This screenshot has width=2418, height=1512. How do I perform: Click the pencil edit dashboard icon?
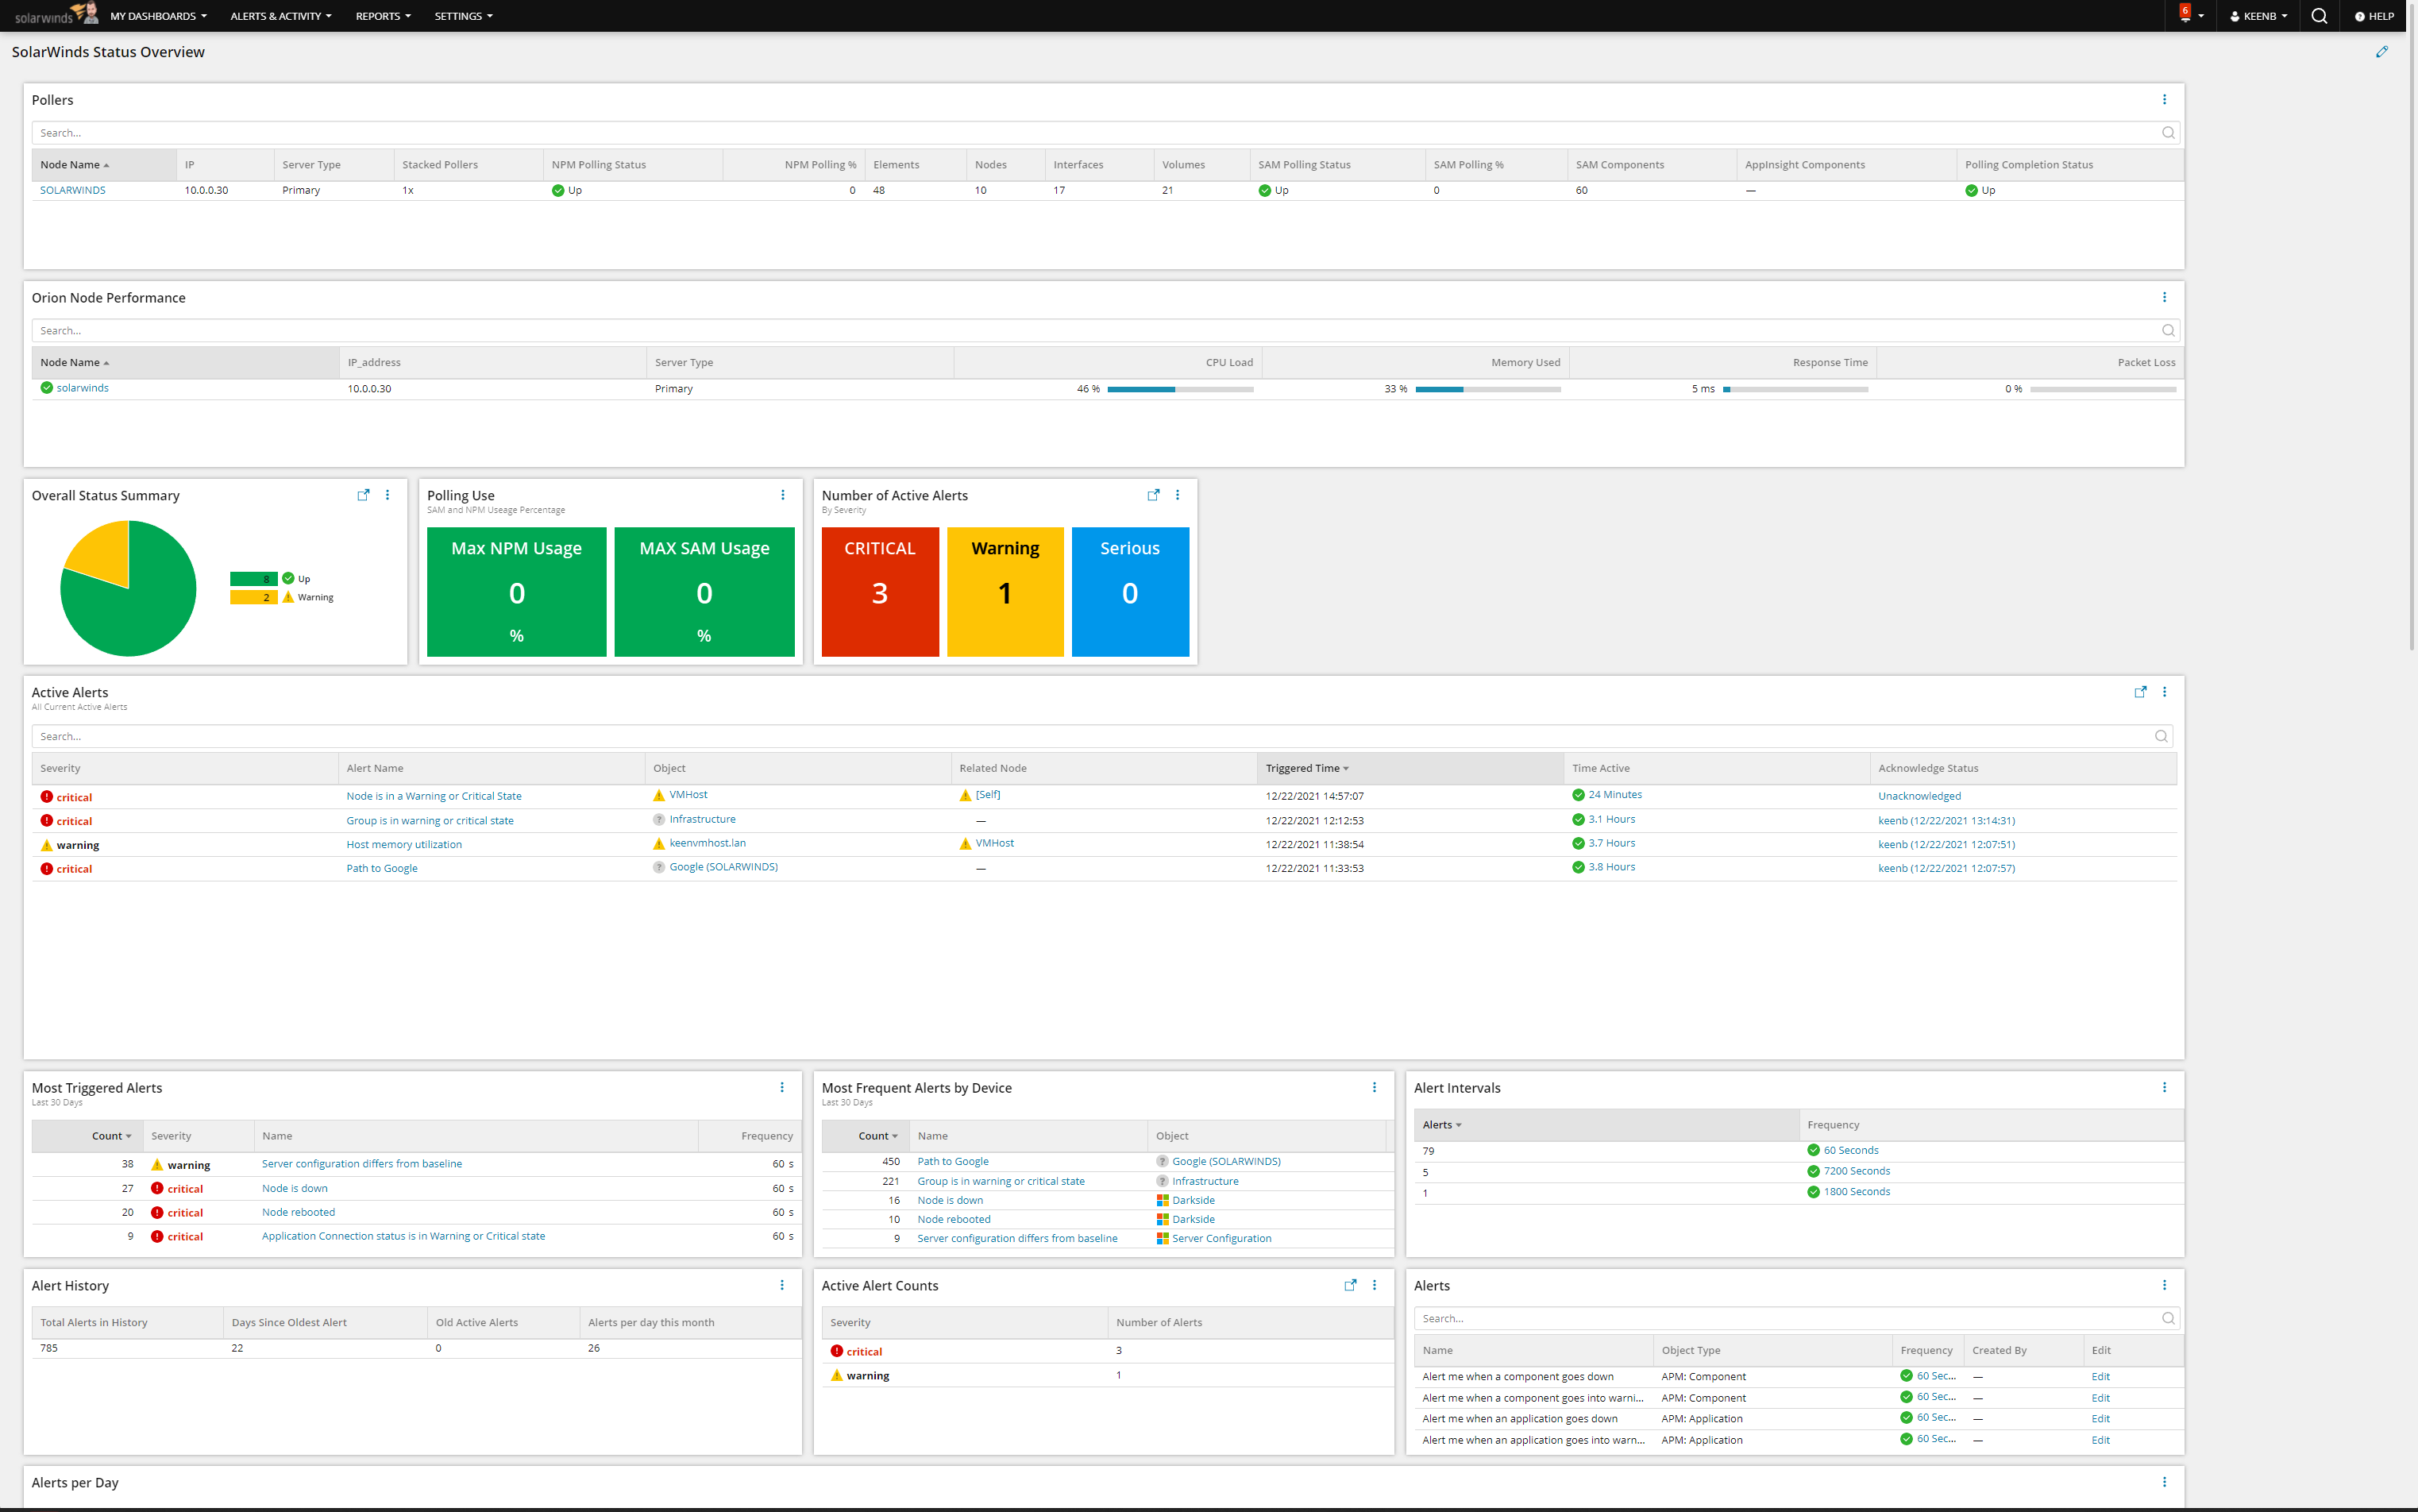tap(2381, 52)
